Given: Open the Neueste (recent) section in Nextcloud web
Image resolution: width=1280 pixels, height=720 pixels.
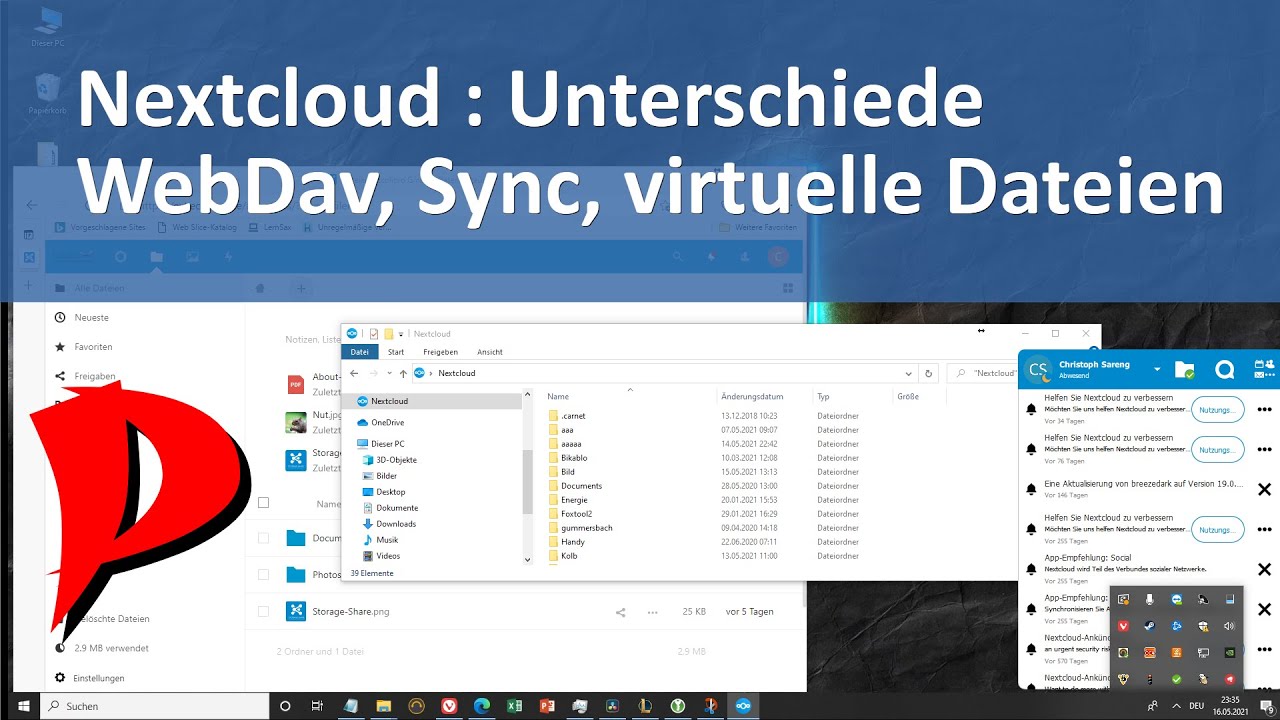Looking at the screenshot, I should tap(91, 318).
